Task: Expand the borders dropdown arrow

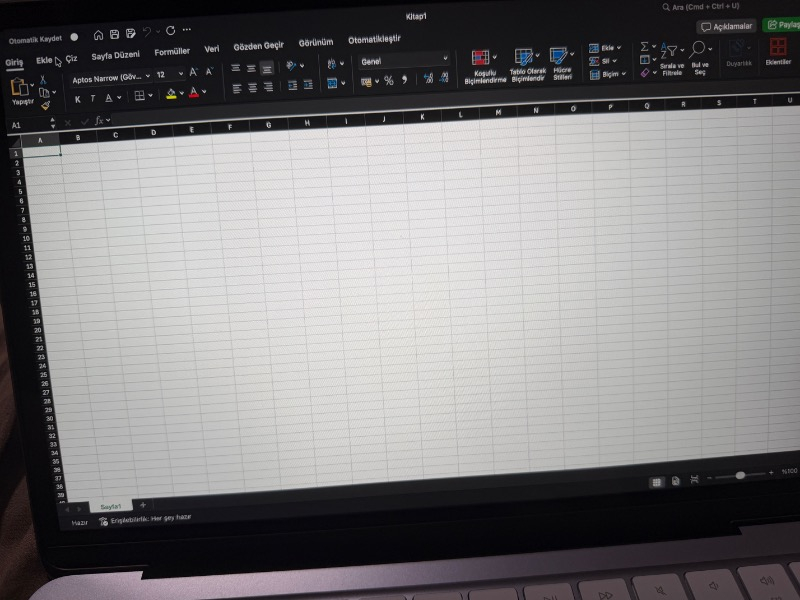Action: coord(151,95)
